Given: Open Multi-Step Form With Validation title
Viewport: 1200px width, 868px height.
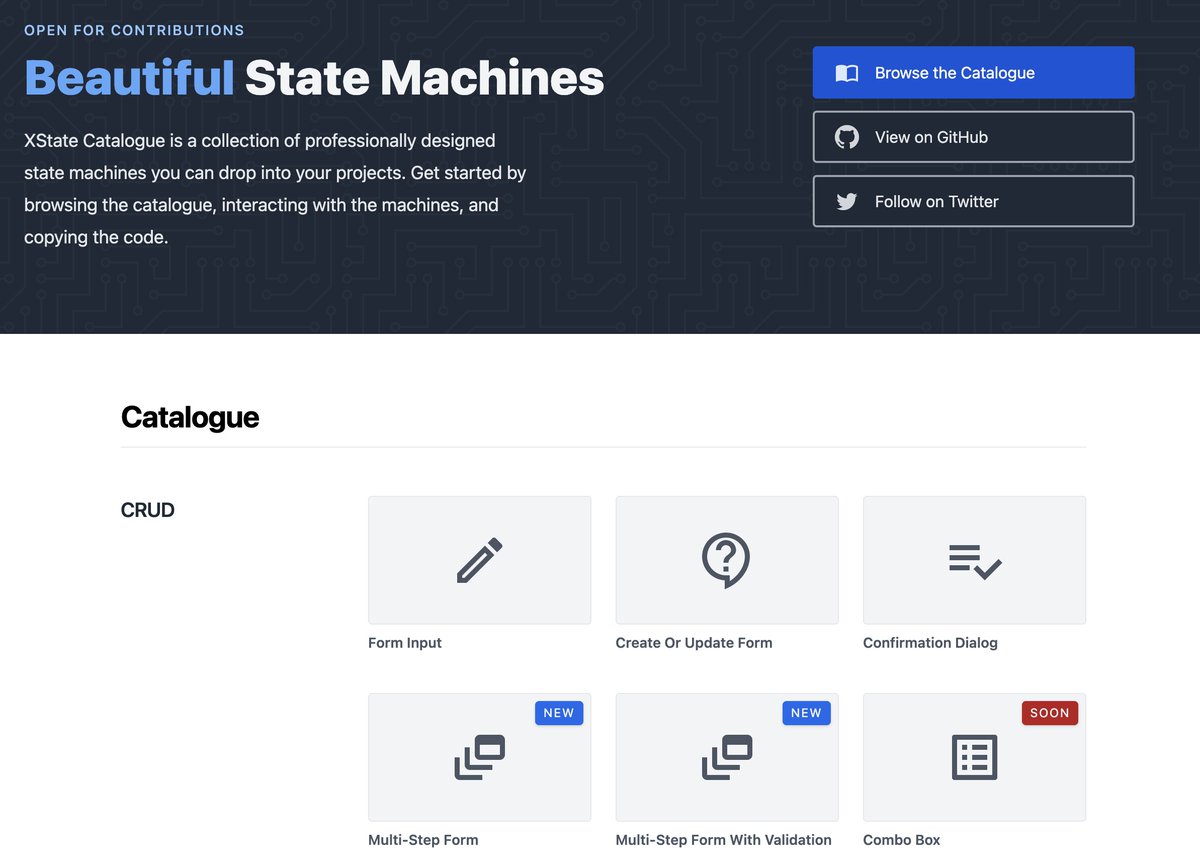Looking at the screenshot, I should pos(724,840).
